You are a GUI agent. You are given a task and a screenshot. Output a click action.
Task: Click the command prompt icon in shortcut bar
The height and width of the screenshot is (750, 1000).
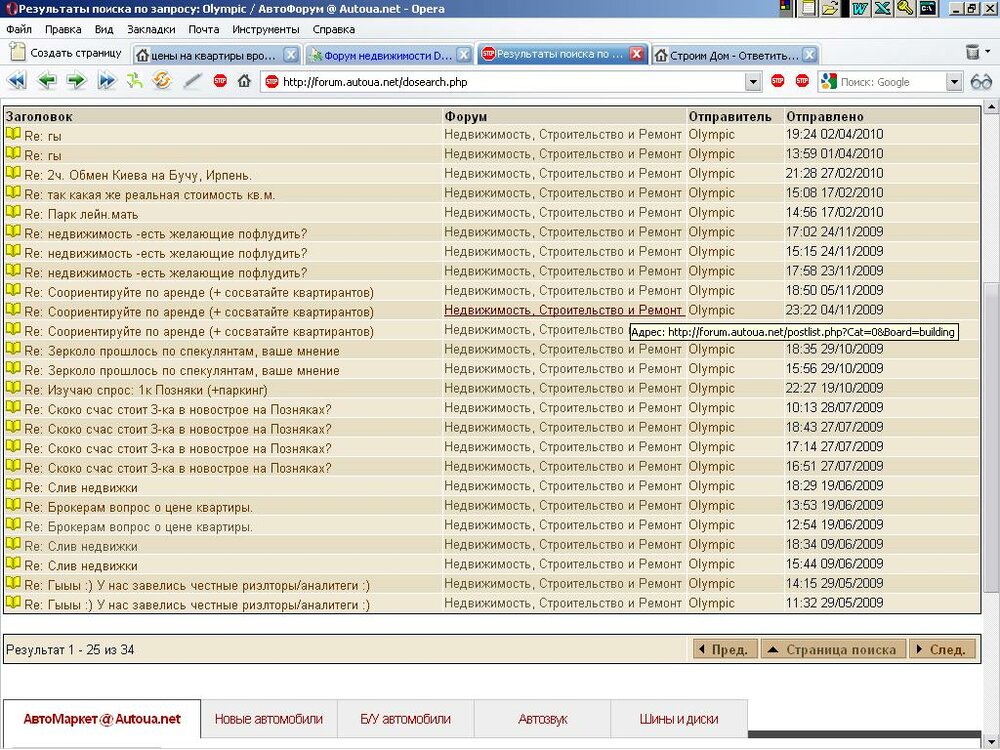tap(928, 8)
